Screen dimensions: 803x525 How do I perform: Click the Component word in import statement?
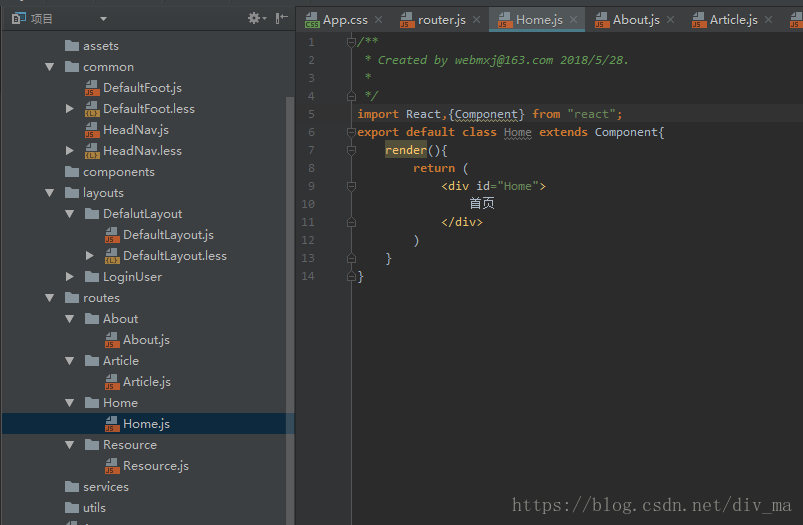click(487, 114)
